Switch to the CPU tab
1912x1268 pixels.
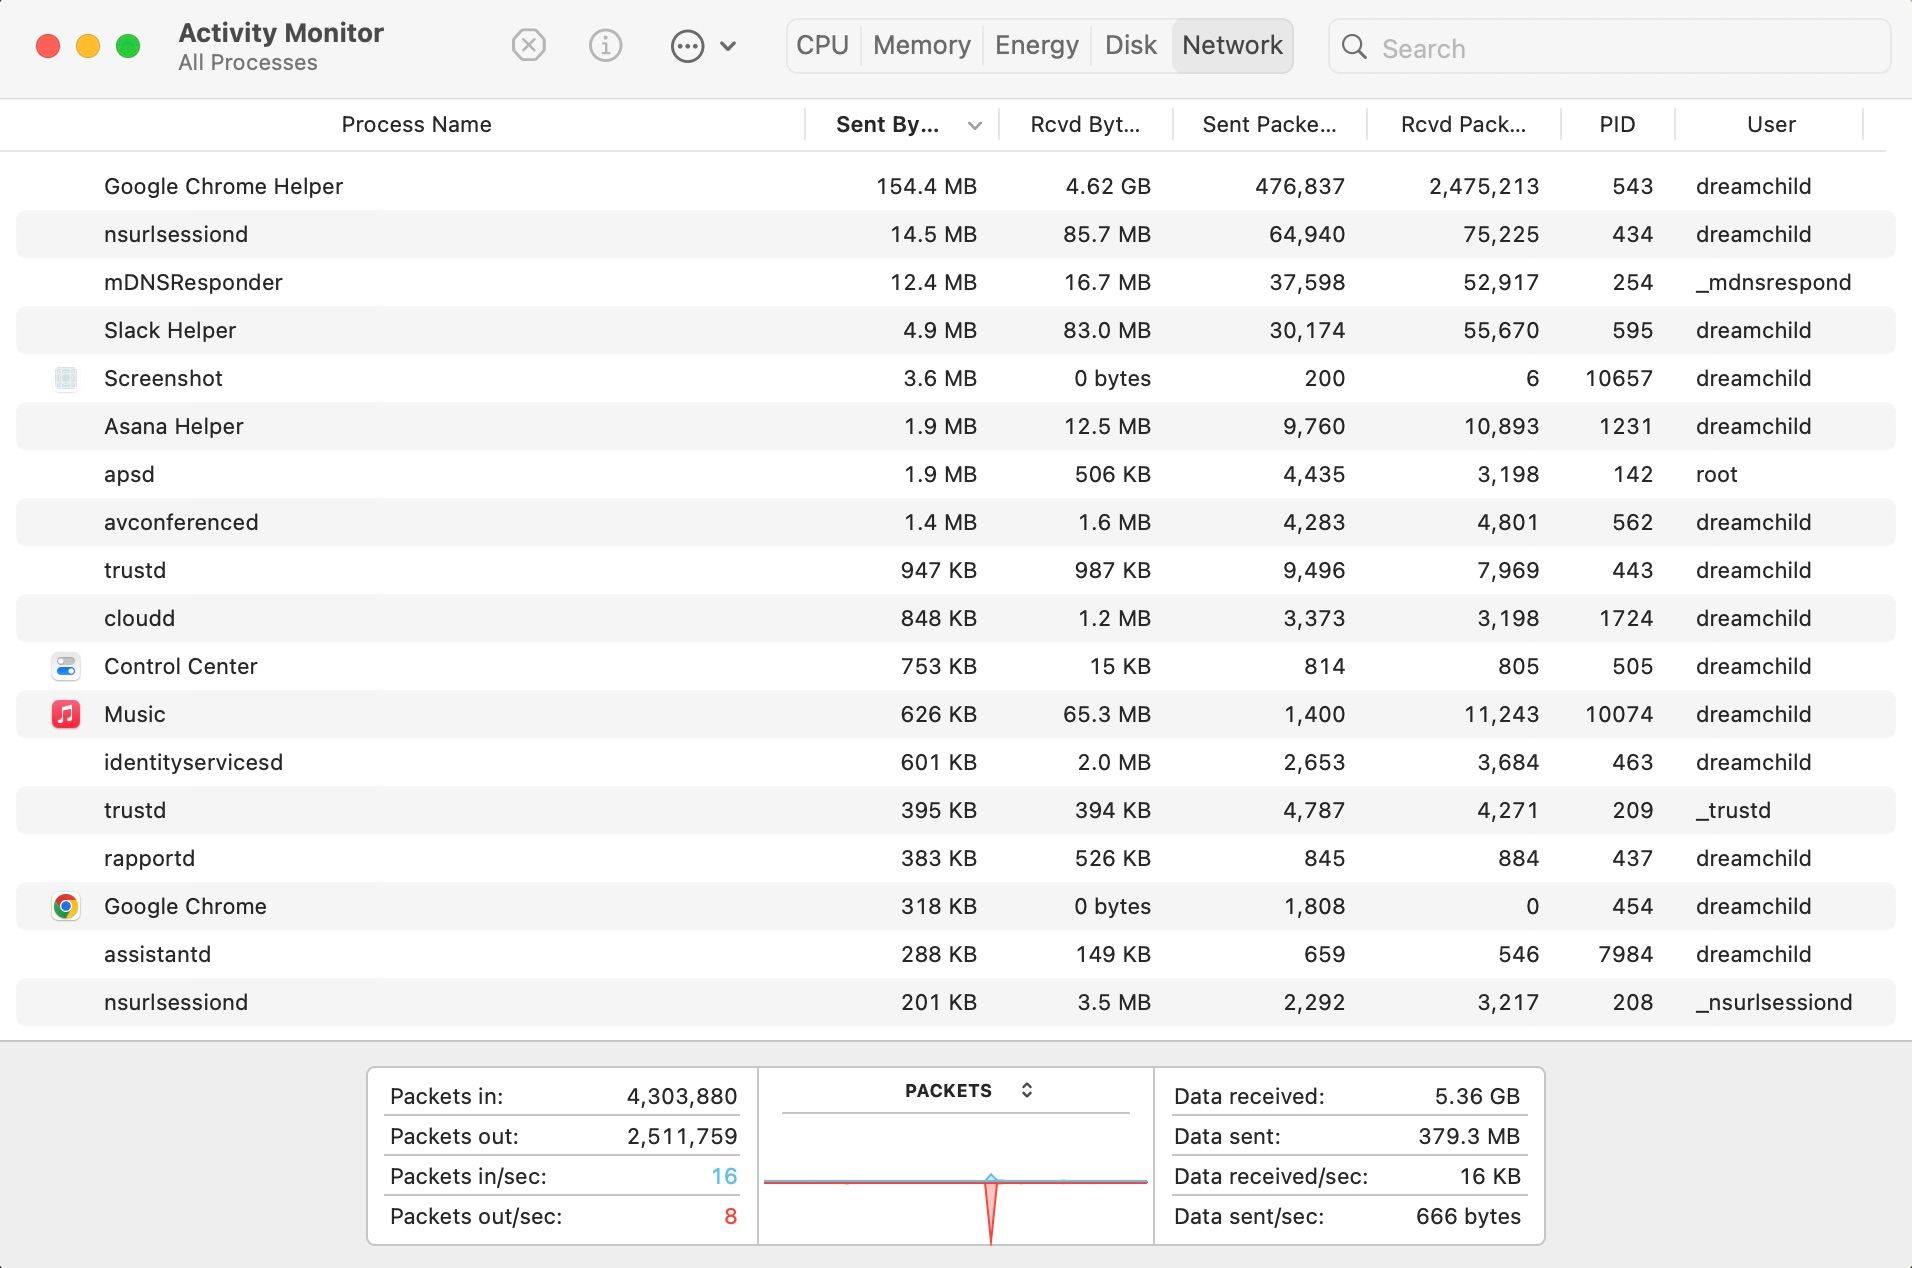pos(822,45)
